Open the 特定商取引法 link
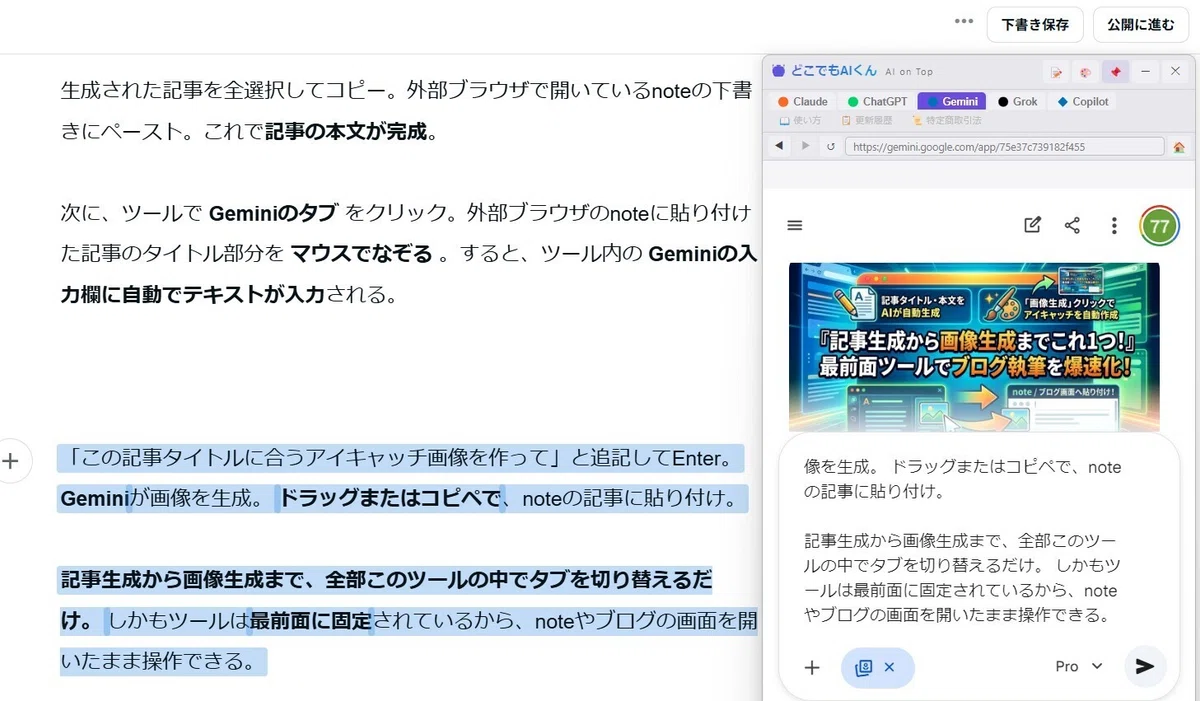 (947, 120)
